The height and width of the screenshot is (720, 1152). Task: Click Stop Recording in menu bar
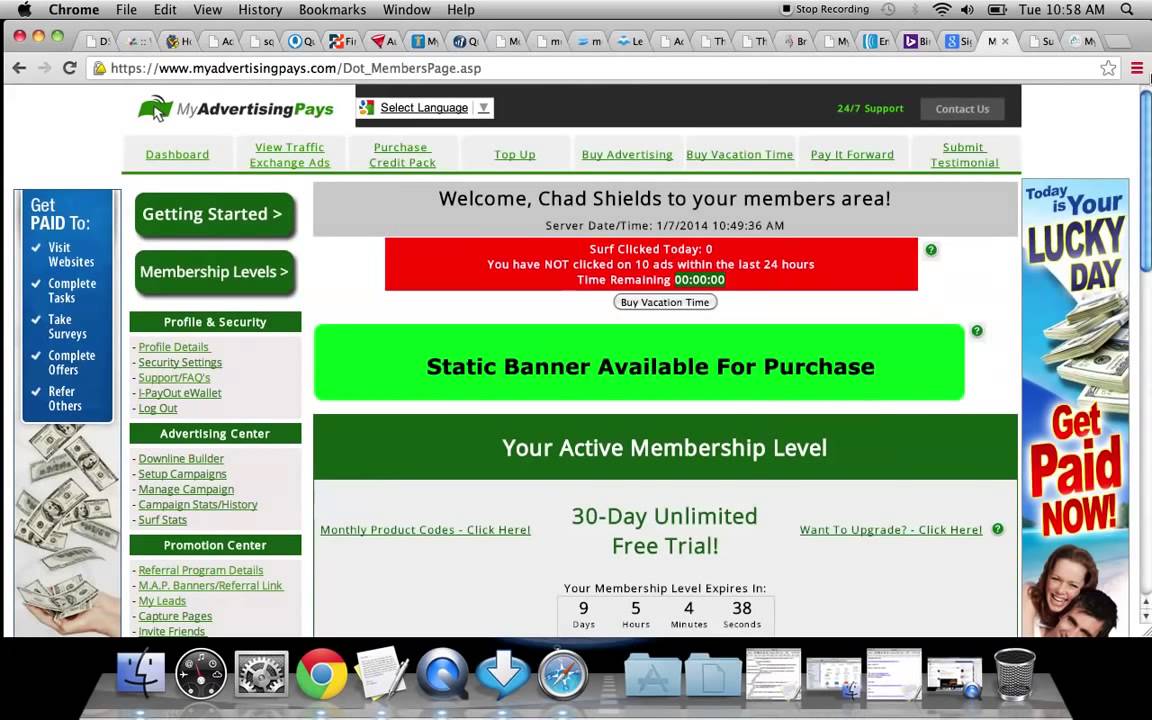tap(824, 10)
